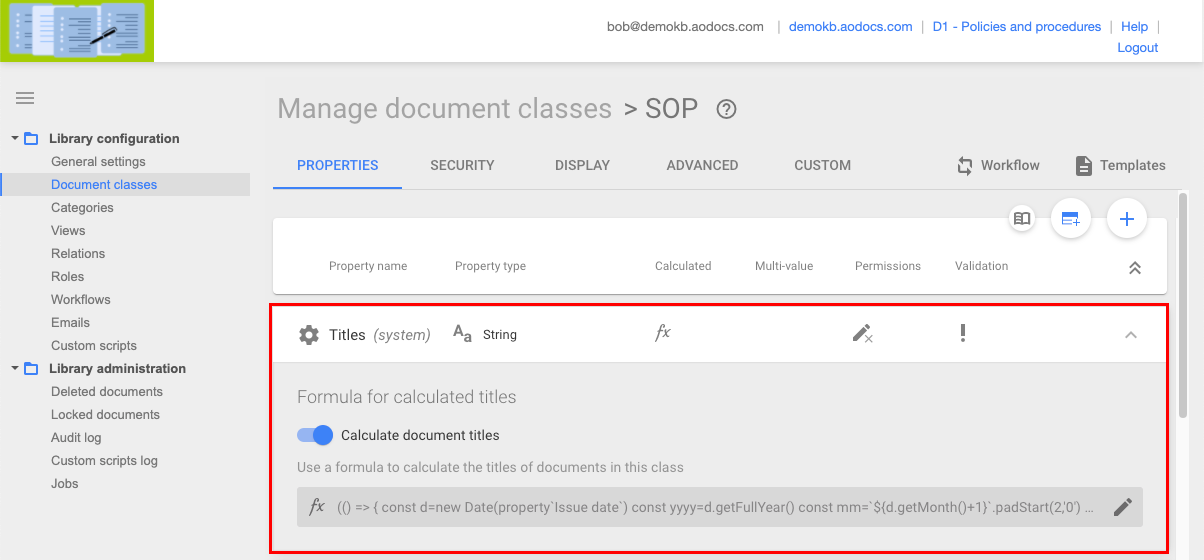Collapse the Library administration tree arrow
This screenshot has width=1204, height=560.
coord(15,368)
